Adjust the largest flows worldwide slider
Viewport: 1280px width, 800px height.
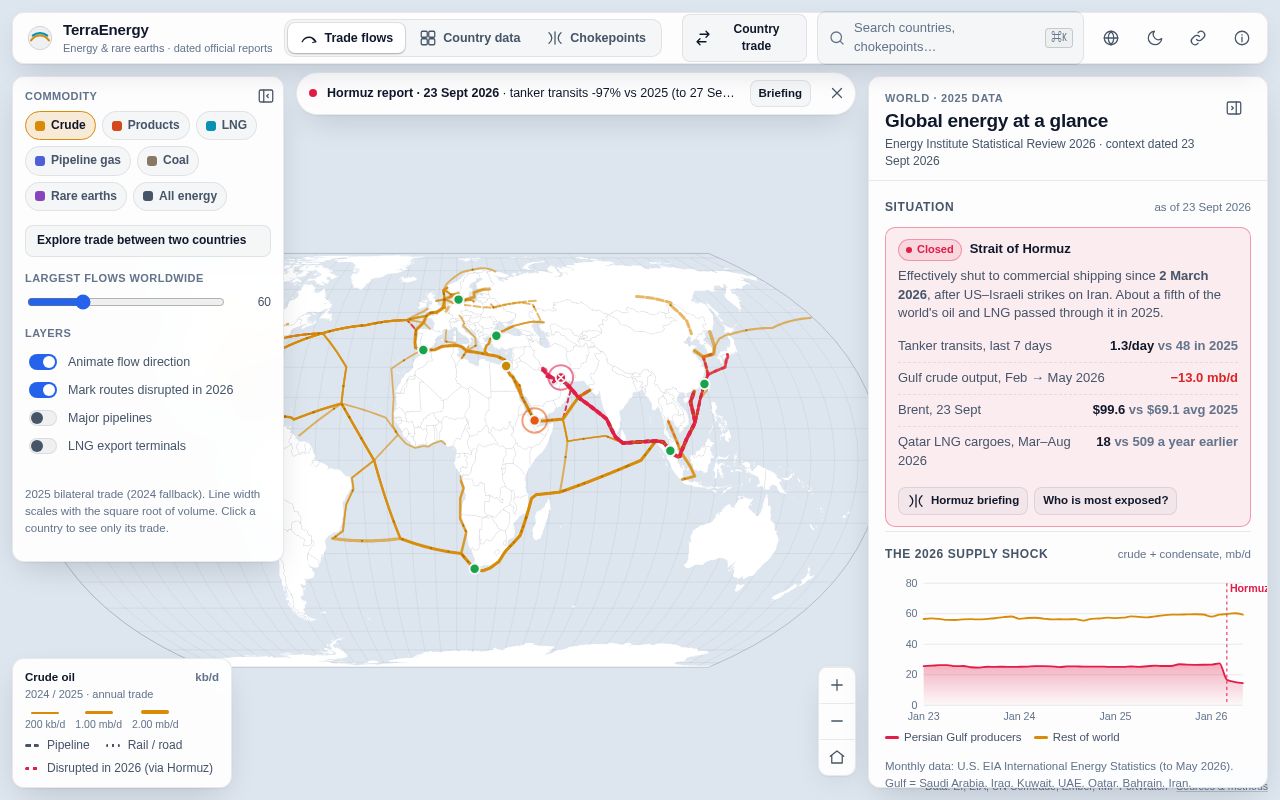click(126, 302)
